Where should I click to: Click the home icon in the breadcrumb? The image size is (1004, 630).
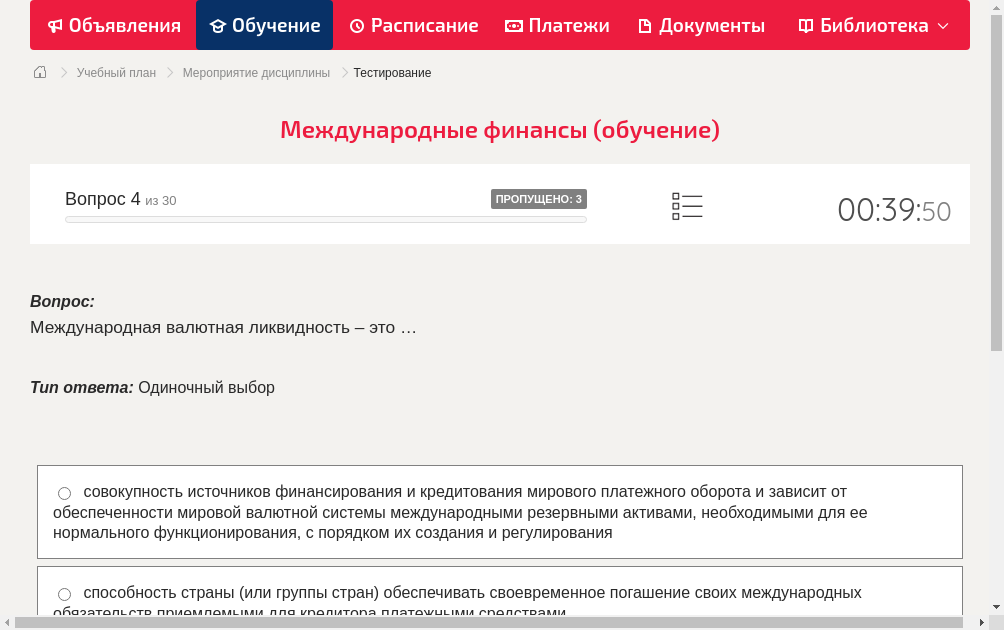point(40,72)
